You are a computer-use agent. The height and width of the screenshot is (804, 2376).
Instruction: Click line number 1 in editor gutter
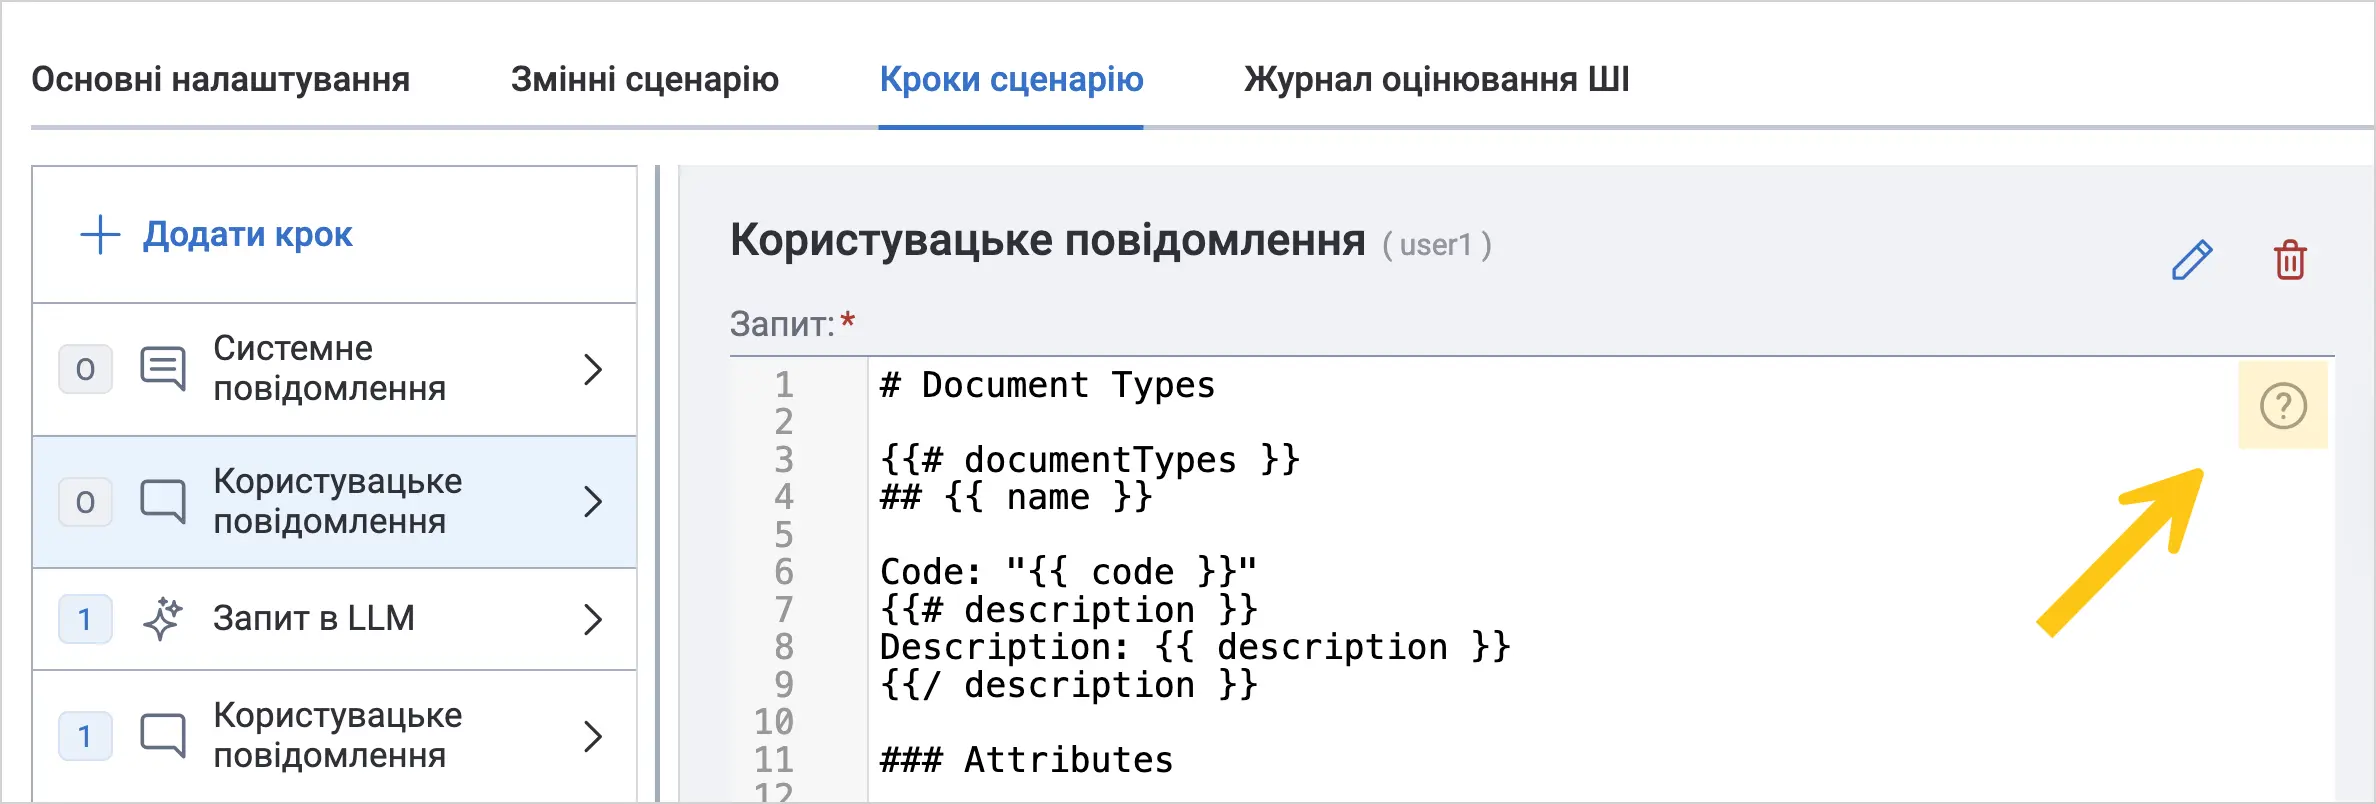coord(784,385)
